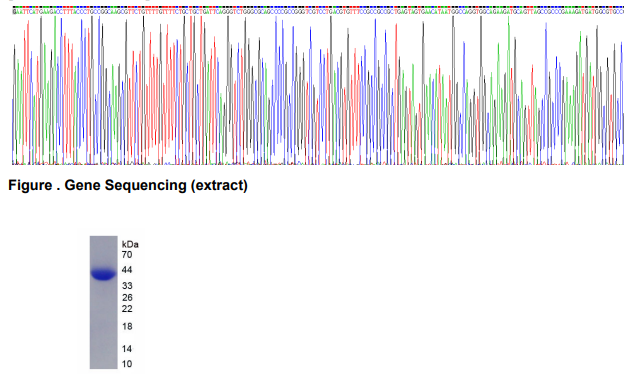Click the 14 kDa marker label
The height and width of the screenshot is (379, 636).
[127, 349]
